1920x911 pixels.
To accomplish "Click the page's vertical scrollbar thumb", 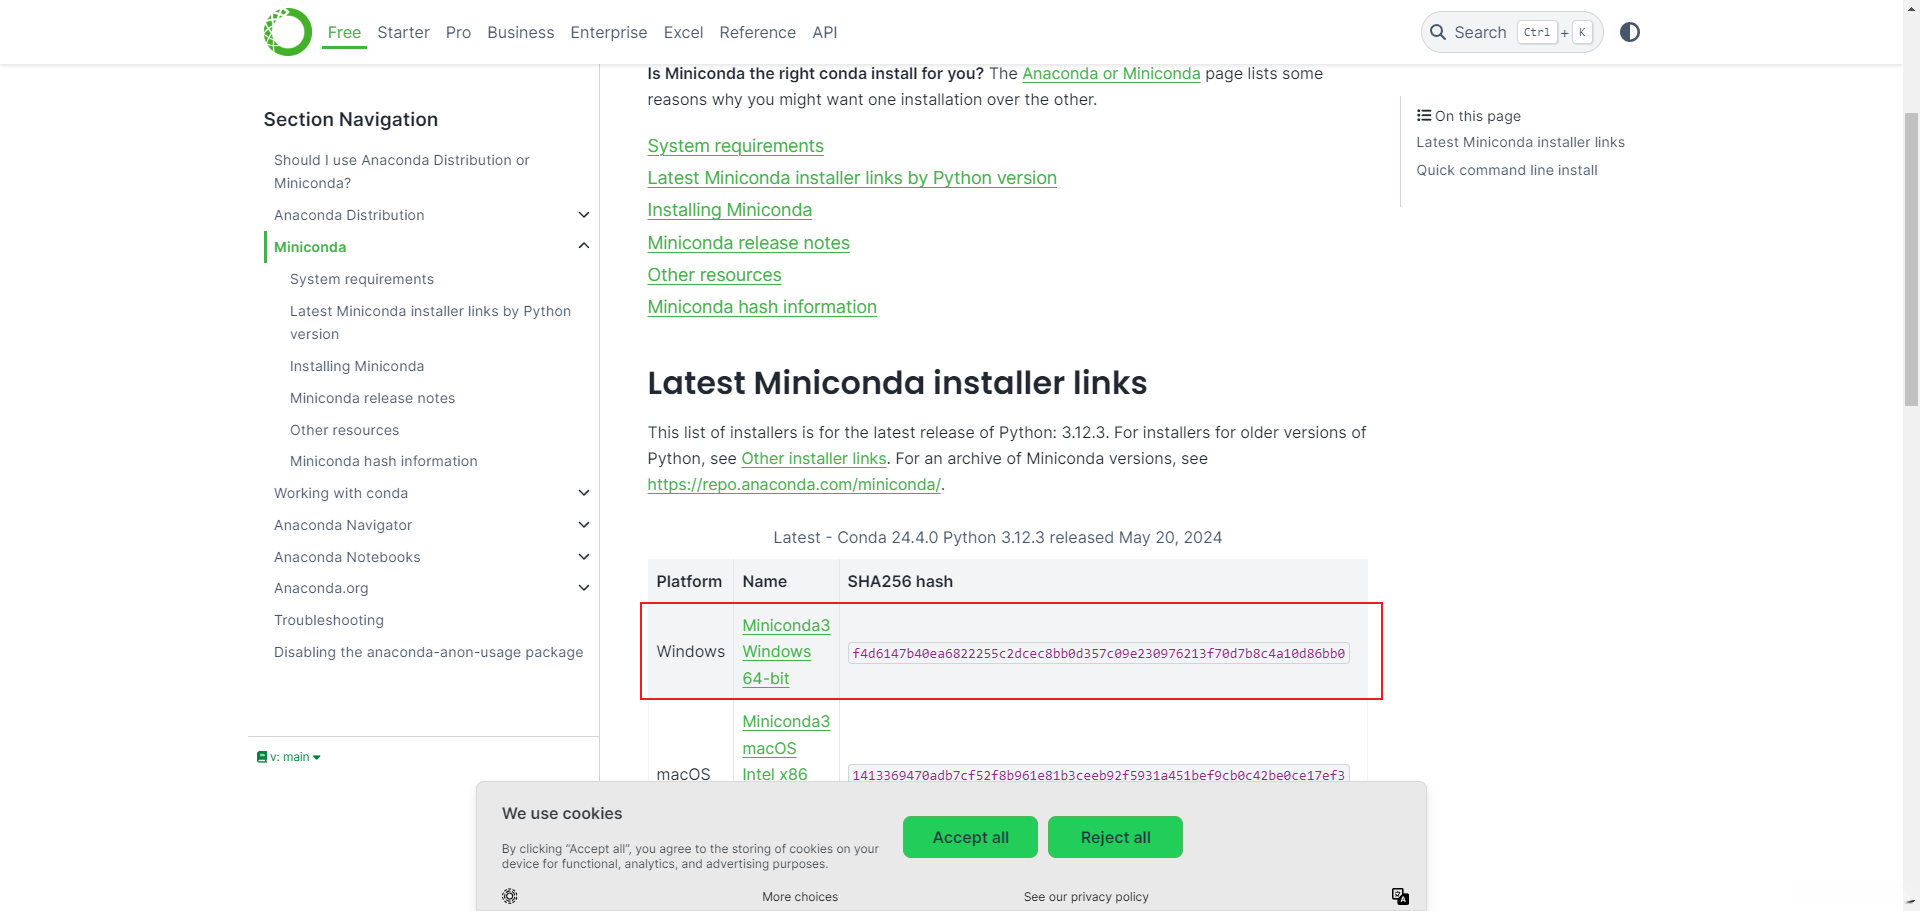I will pos(1911,258).
